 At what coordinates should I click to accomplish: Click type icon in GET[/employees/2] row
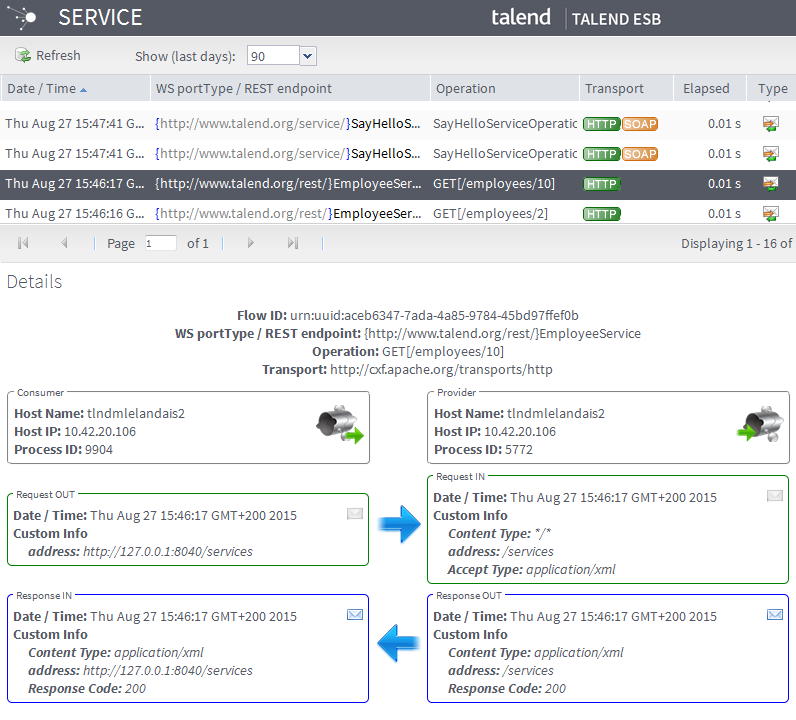click(x=771, y=213)
